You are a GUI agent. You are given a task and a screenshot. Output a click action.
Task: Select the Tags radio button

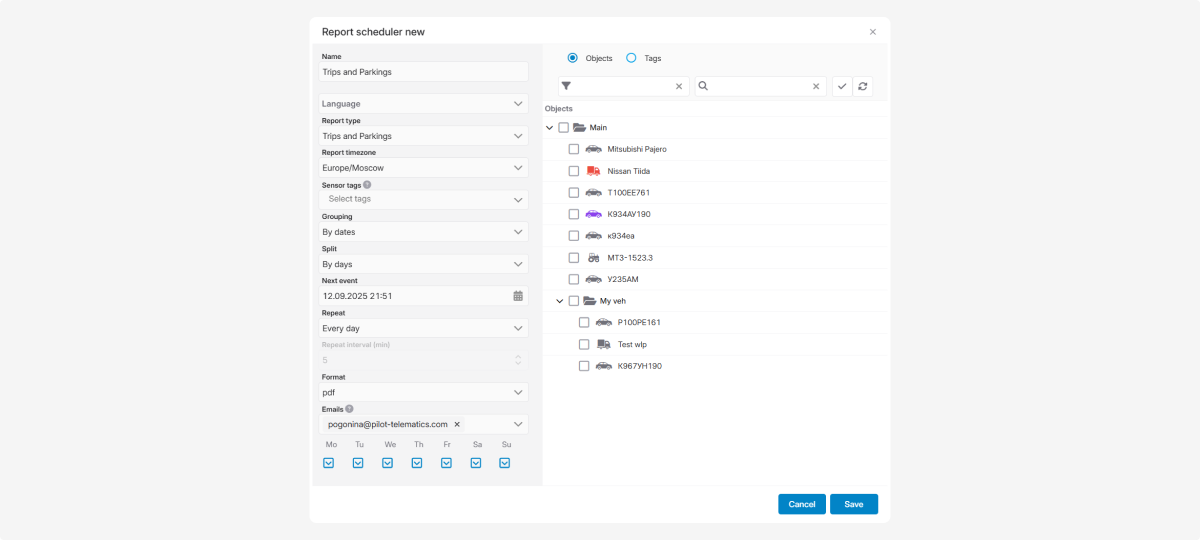click(x=631, y=58)
